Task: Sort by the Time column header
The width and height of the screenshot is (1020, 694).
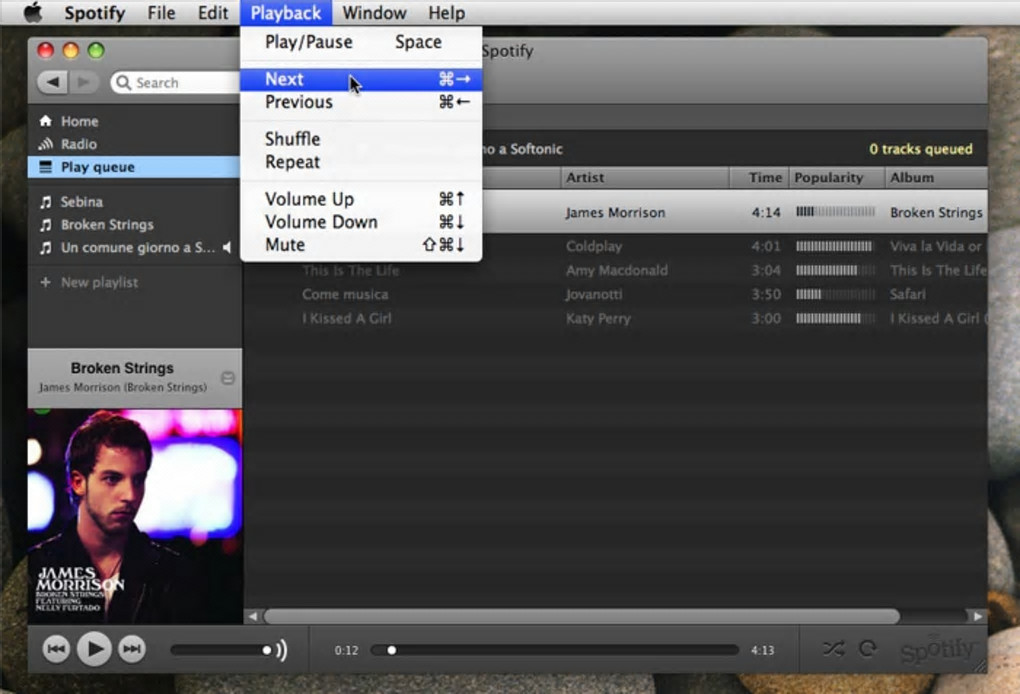Action: [759, 178]
